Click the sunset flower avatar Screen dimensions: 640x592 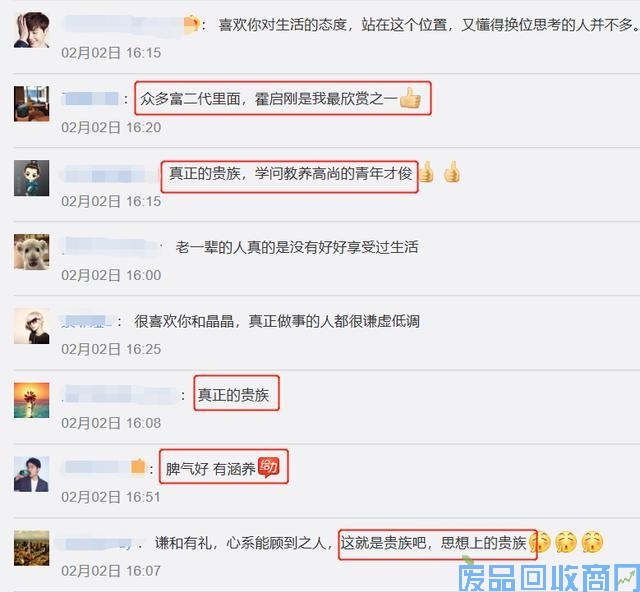pyautogui.click(x=31, y=400)
